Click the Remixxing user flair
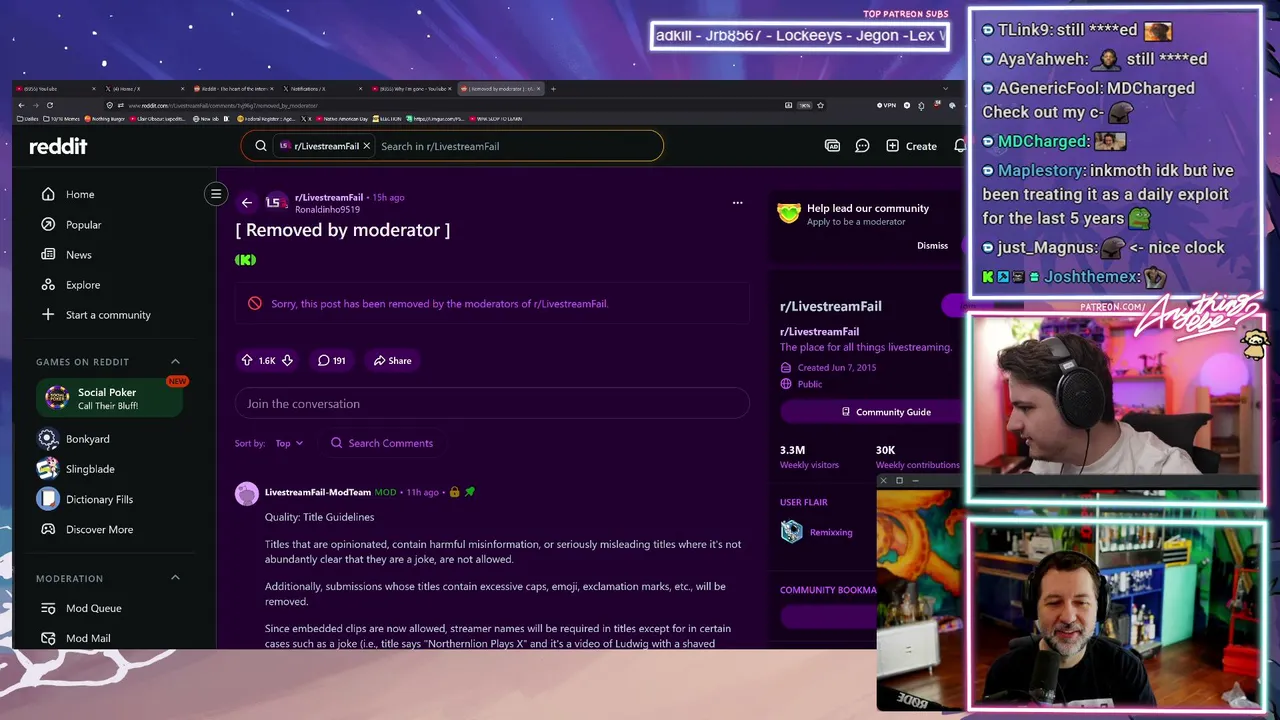 click(x=831, y=532)
